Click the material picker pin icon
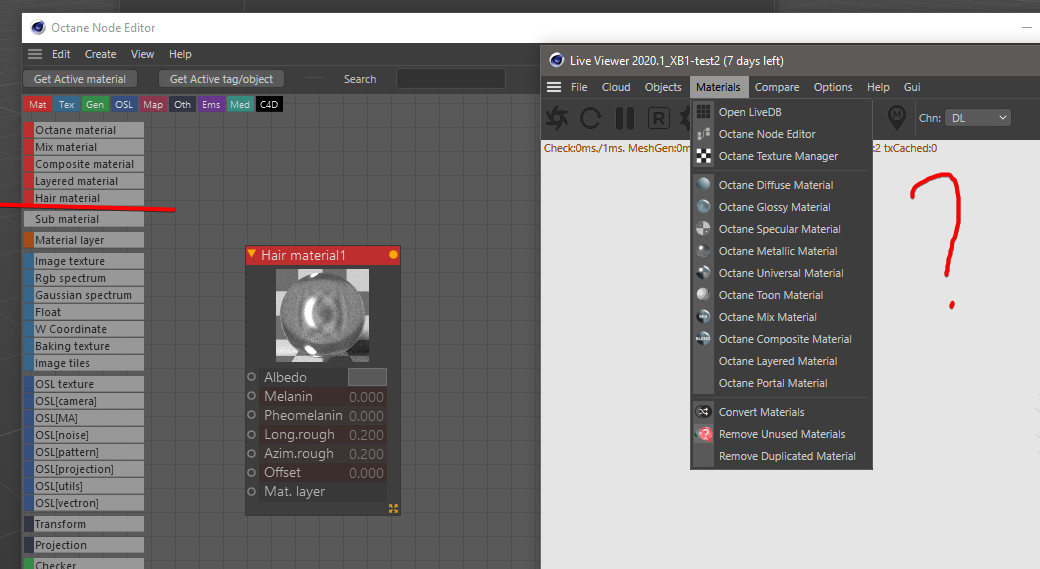Image resolution: width=1040 pixels, height=569 pixels. [897, 117]
